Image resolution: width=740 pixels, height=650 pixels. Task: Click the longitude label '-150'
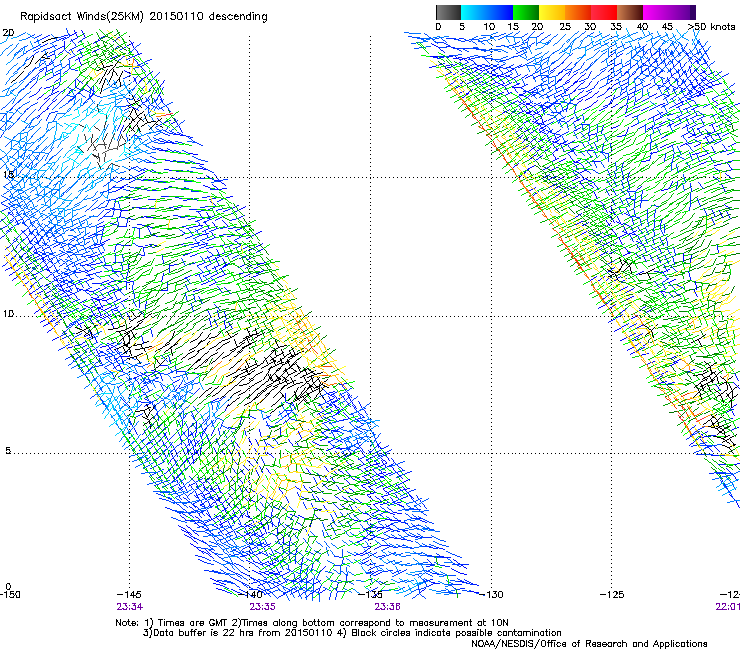pyautogui.click(x=10, y=595)
